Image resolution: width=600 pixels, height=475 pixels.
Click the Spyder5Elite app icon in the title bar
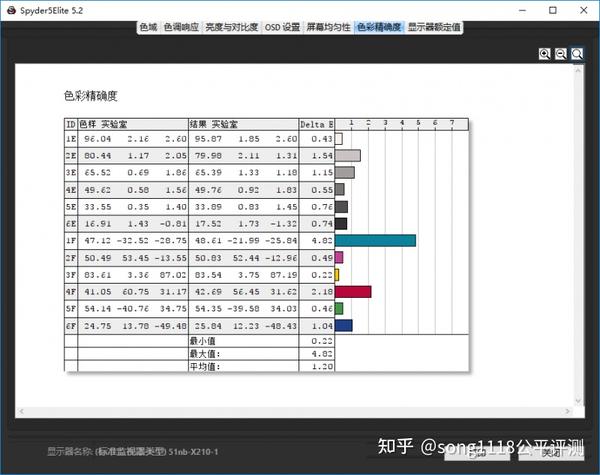point(11,10)
